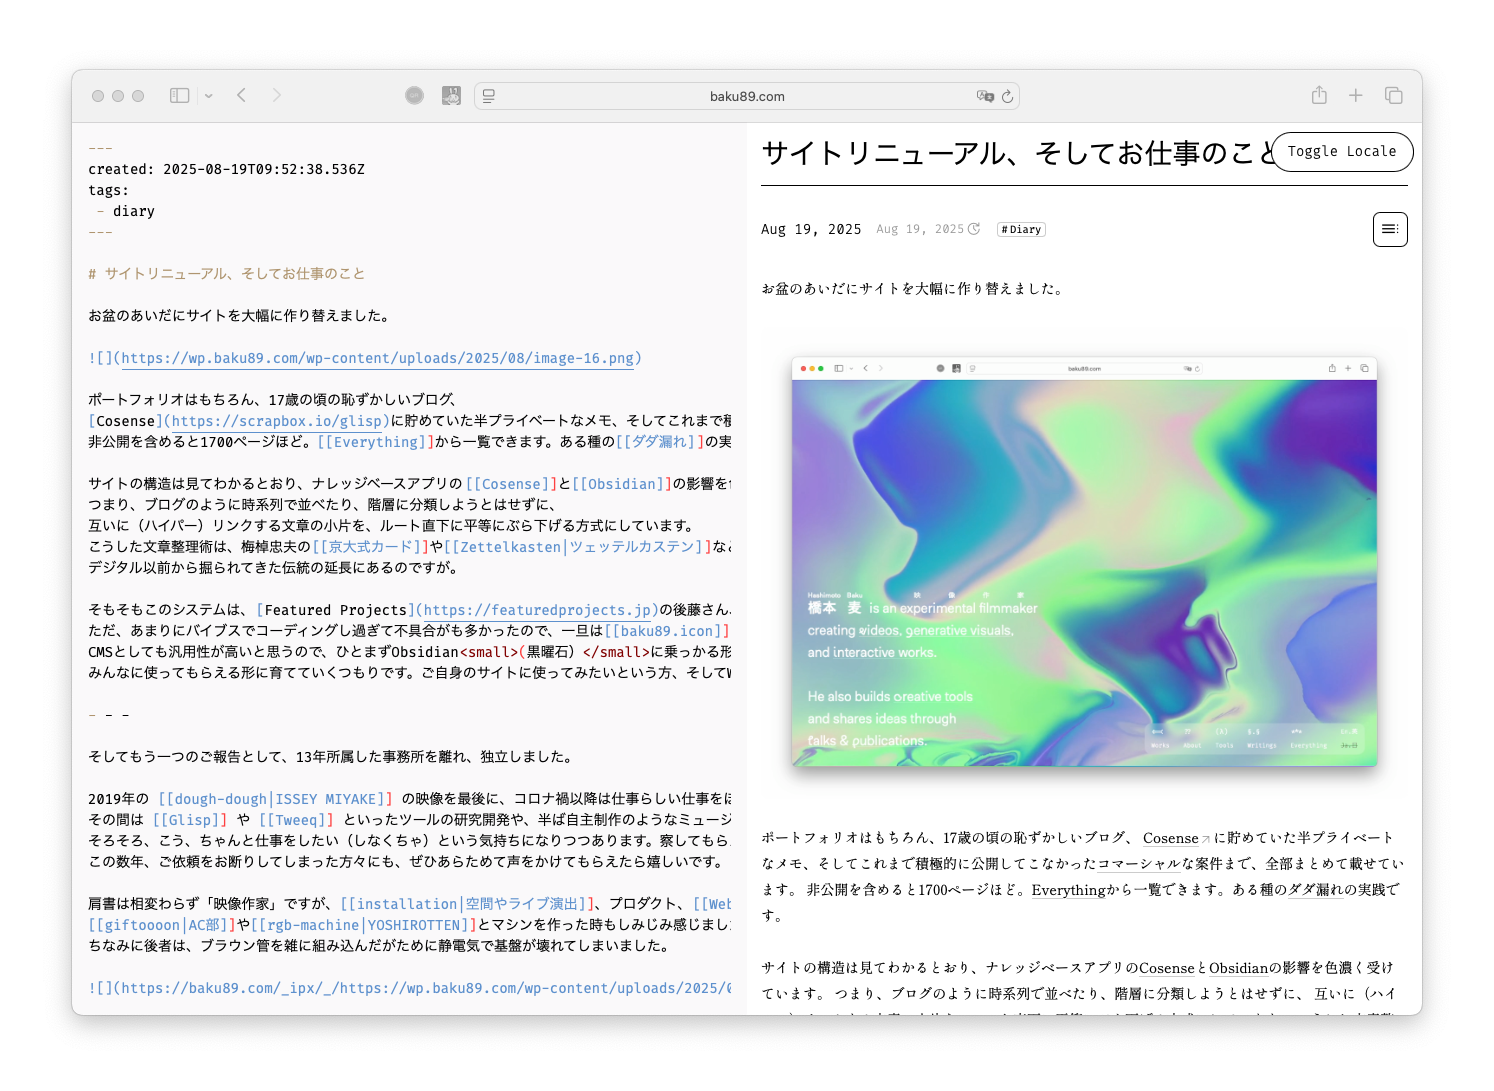Click the forward navigation arrow
This screenshot has height=1091, width=1494.
pos(277,96)
